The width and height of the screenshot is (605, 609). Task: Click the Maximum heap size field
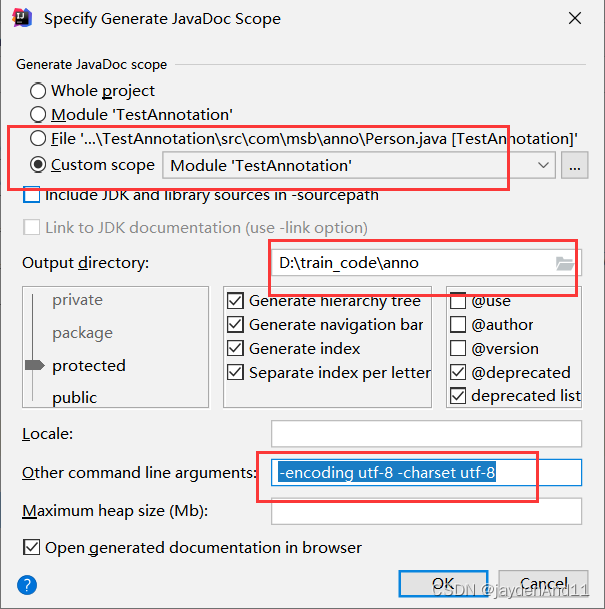coord(426,511)
